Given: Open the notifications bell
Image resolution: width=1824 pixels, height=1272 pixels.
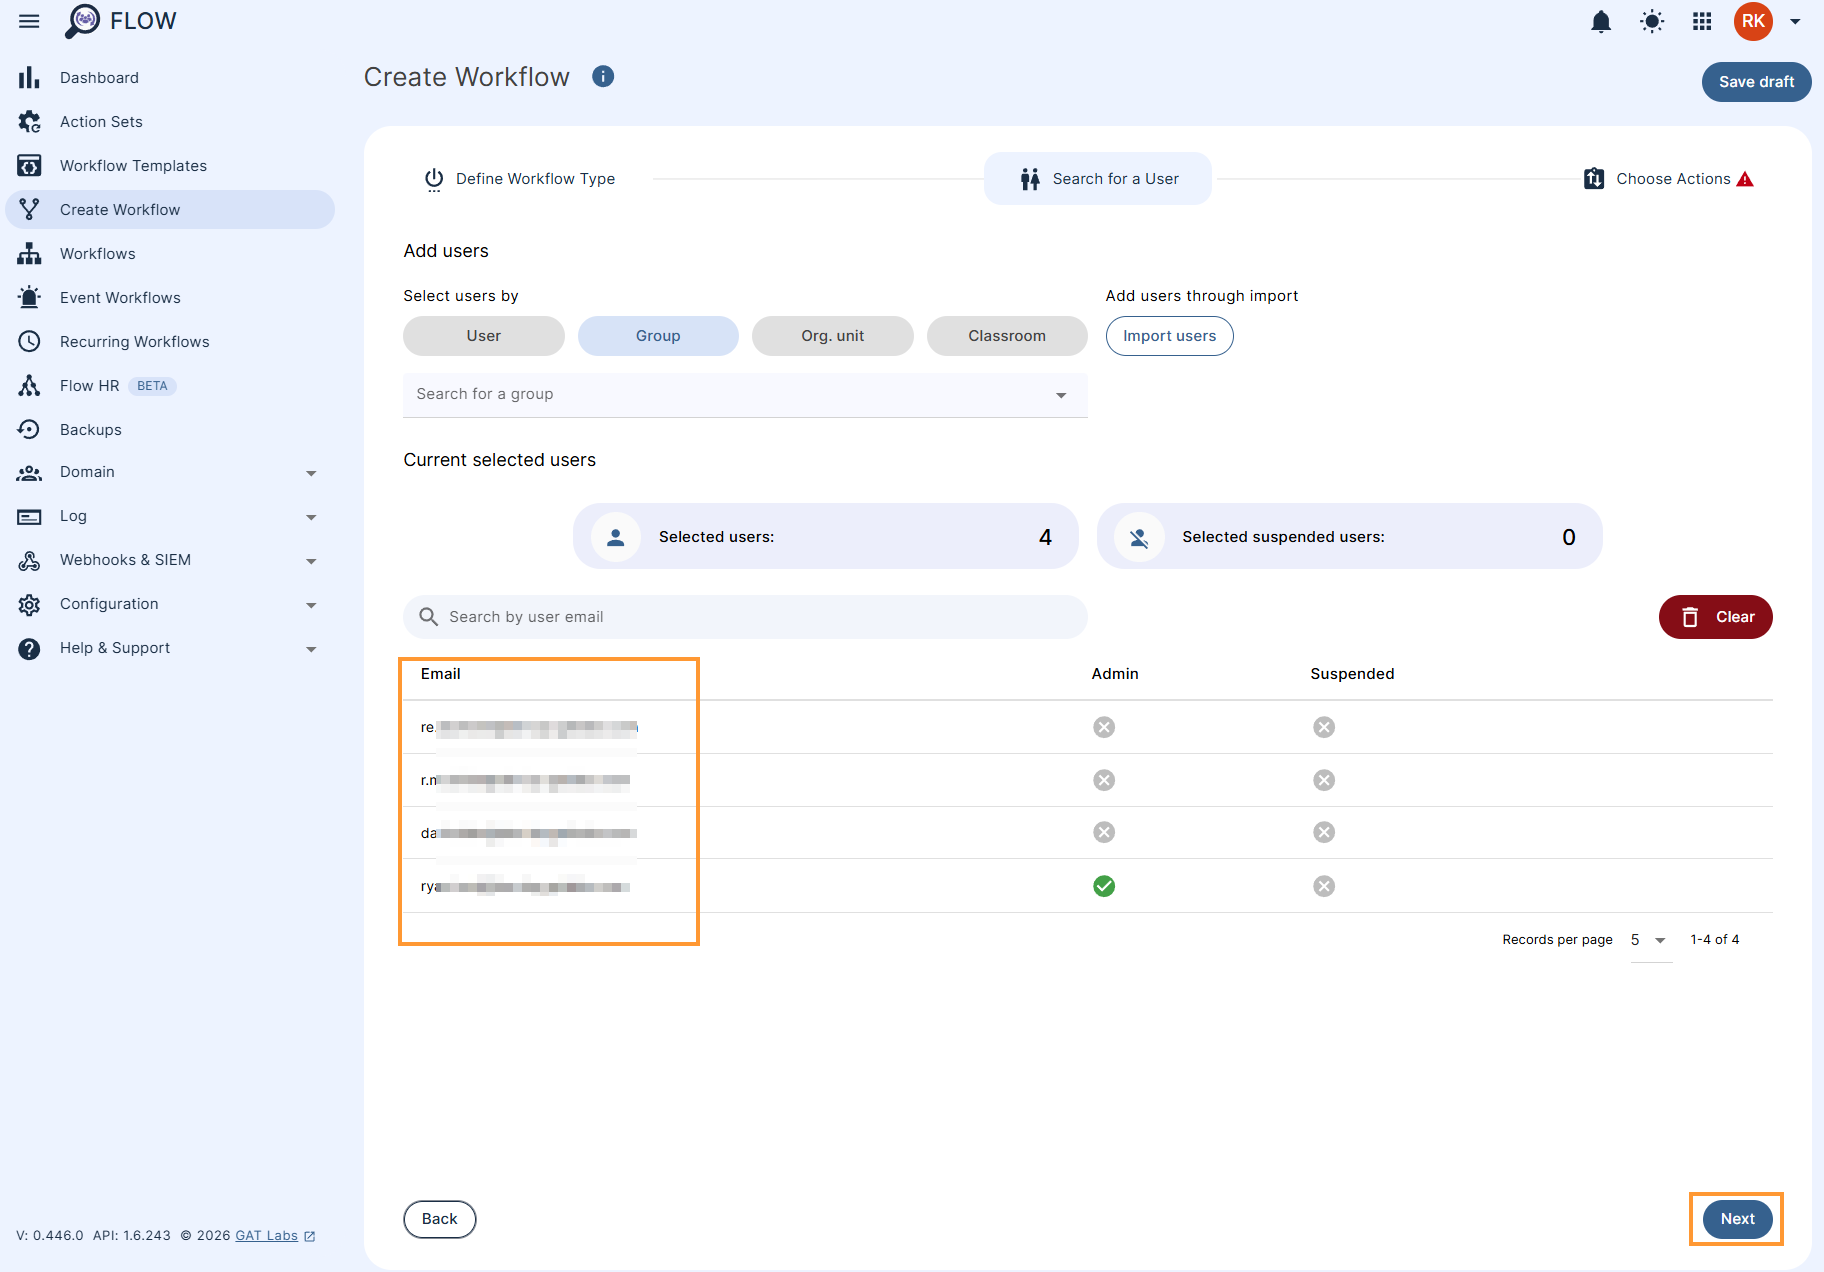Looking at the screenshot, I should (1601, 22).
